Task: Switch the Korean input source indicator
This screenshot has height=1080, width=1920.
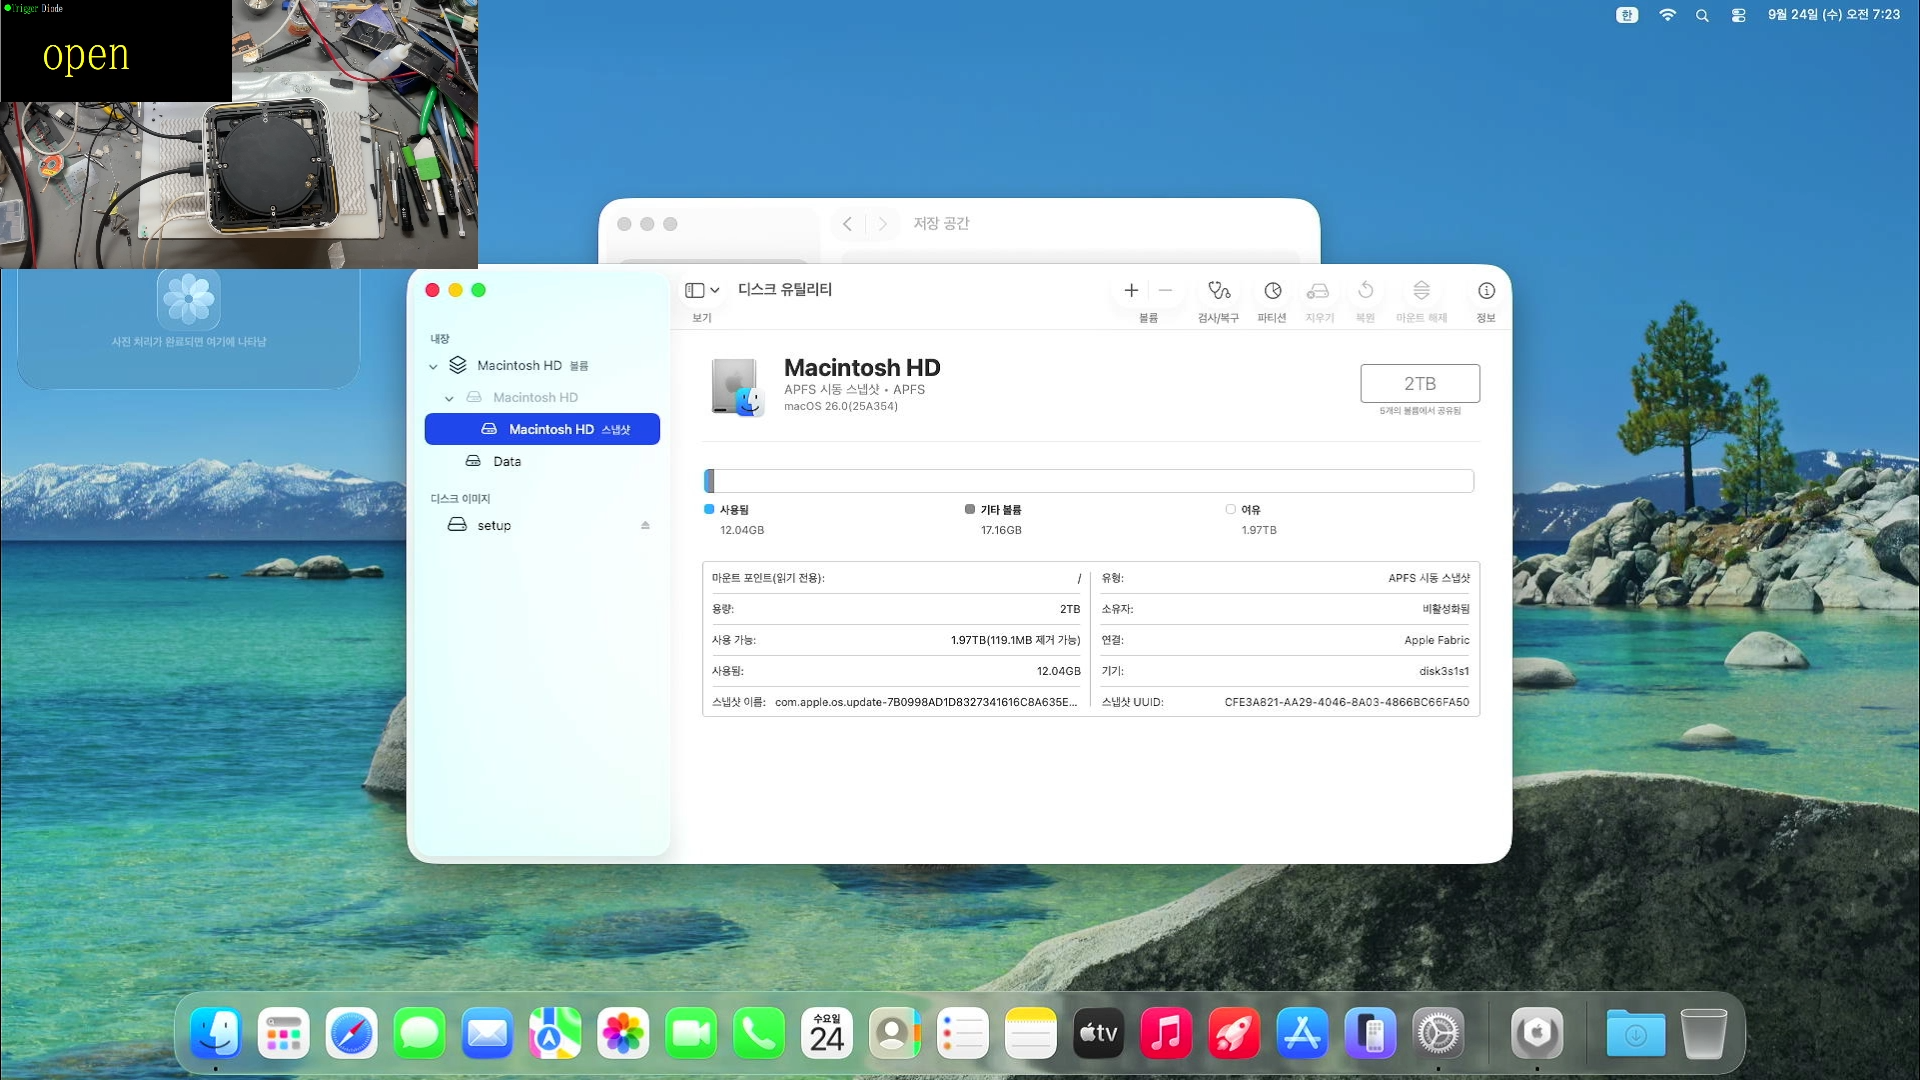Action: tap(1626, 15)
